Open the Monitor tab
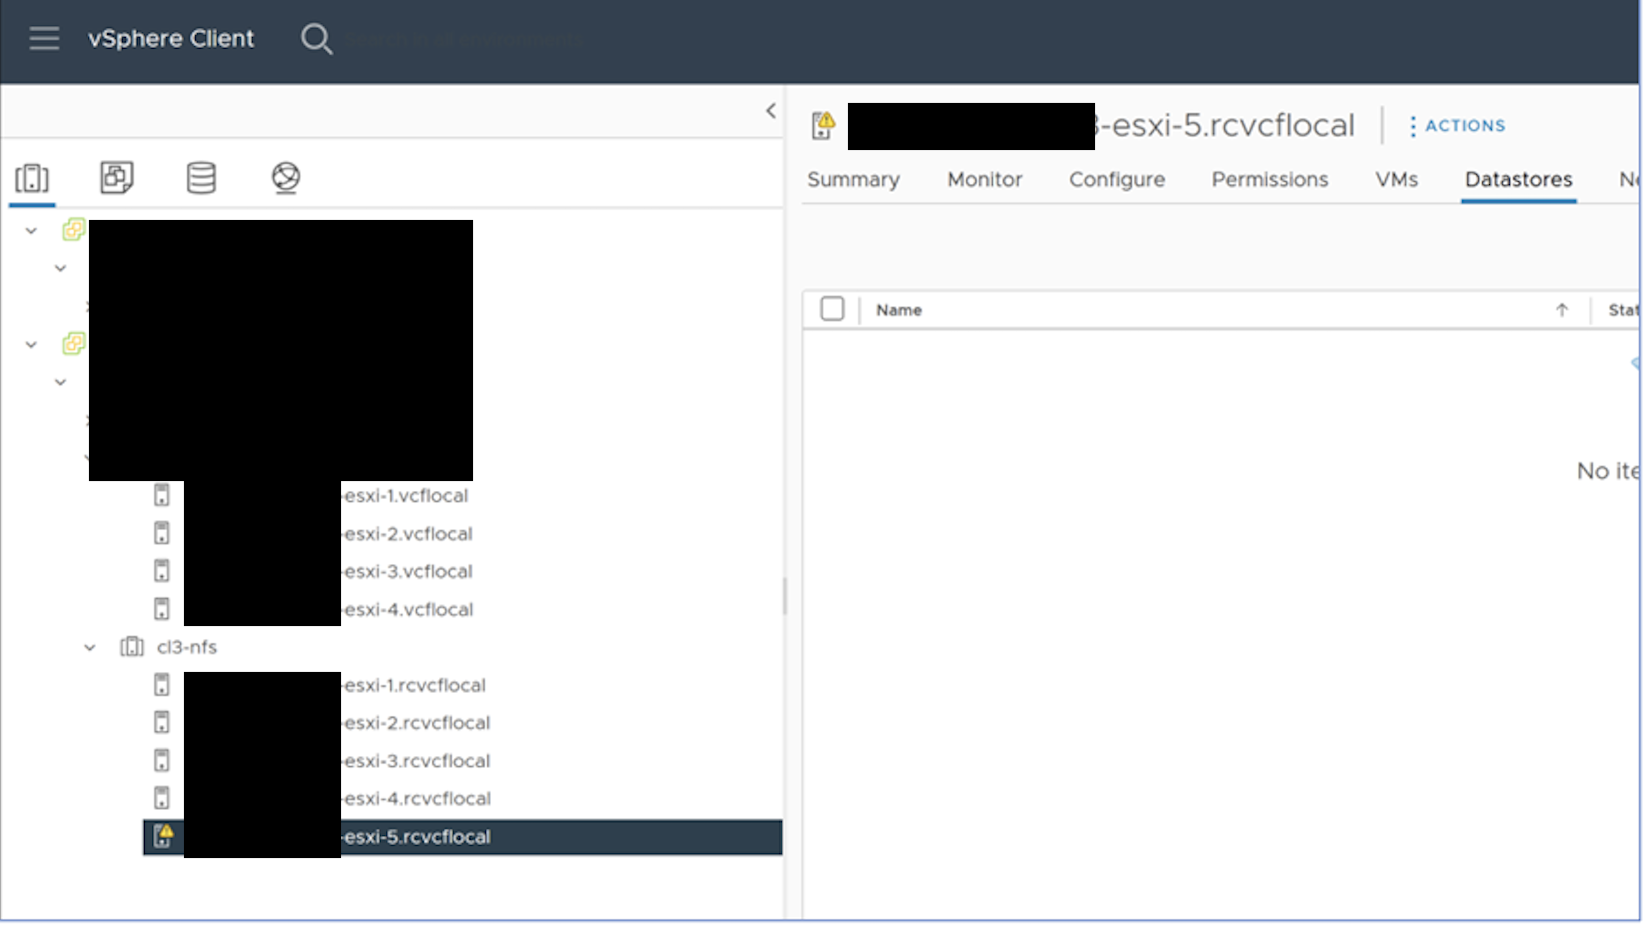 coord(985,180)
